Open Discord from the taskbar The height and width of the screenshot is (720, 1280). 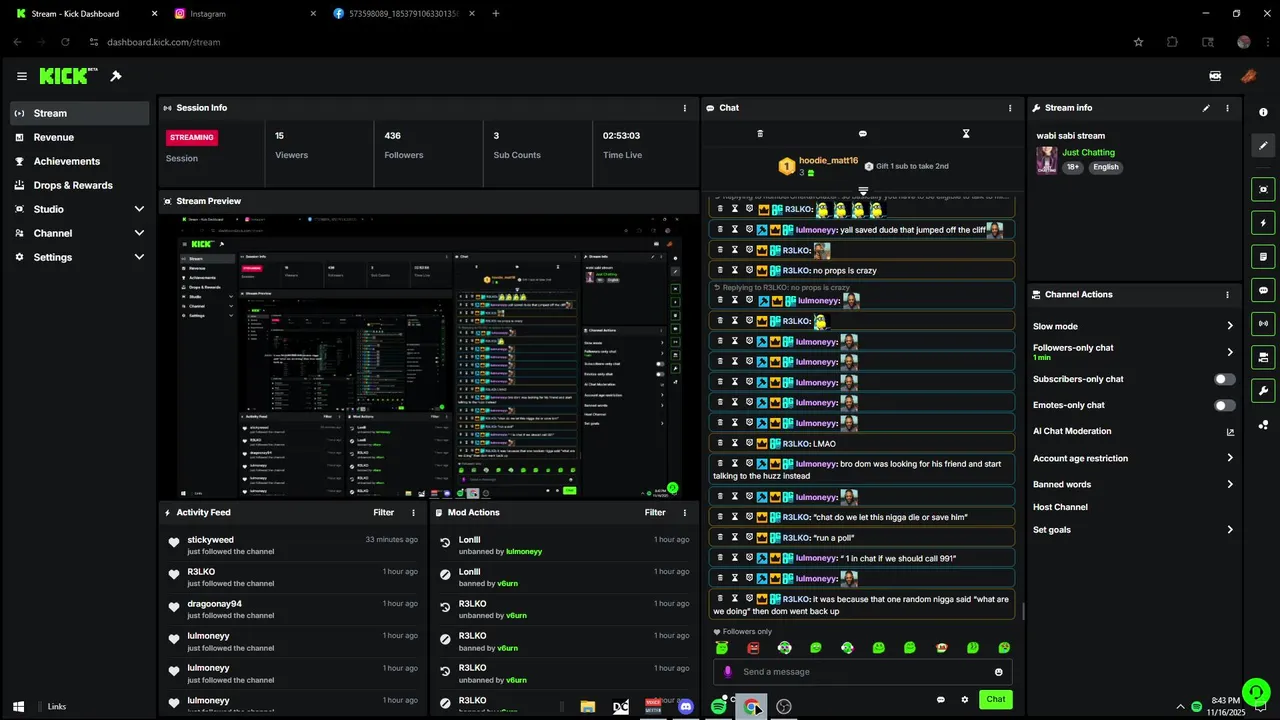[x=686, y=707]
